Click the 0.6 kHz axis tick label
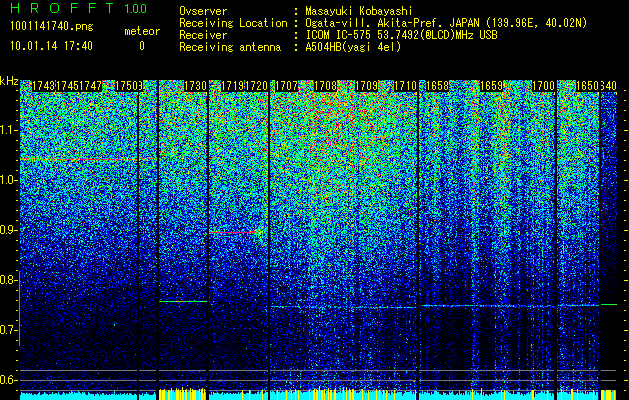The height and width of the screenshot is (400, 629). click(x=9, y=380)
